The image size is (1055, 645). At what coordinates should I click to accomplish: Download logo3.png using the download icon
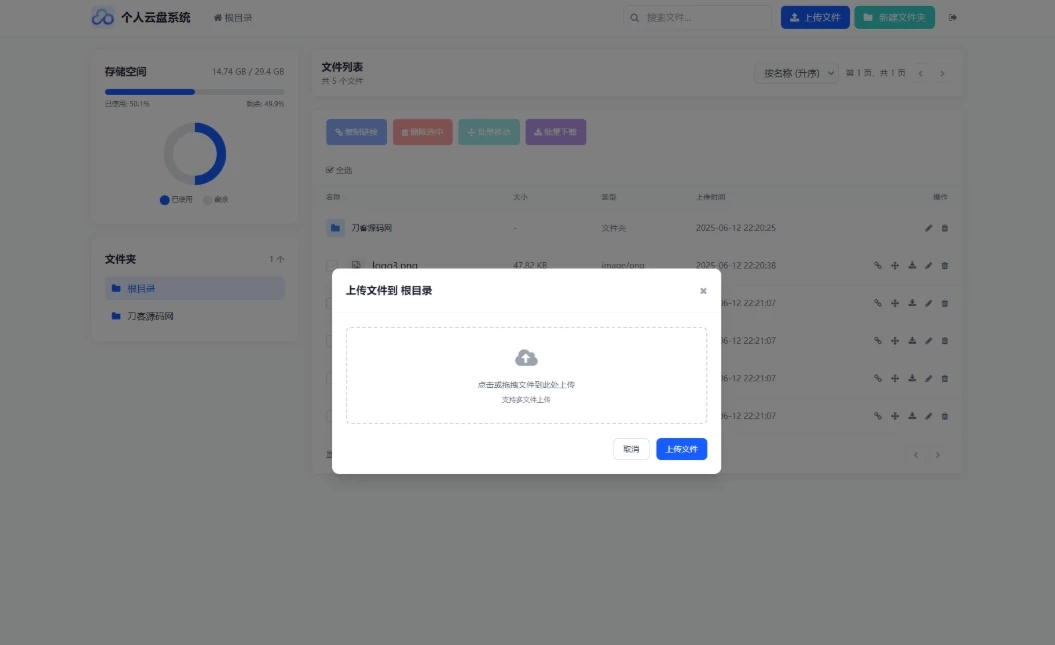912,266
